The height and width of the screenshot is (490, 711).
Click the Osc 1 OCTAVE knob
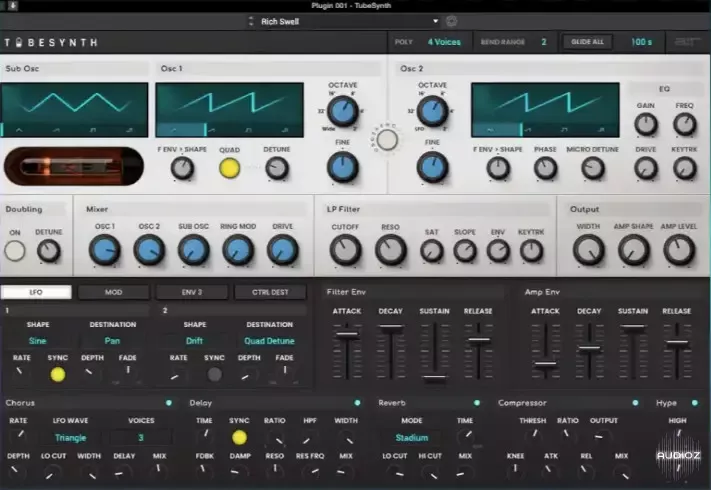point(342,111)
